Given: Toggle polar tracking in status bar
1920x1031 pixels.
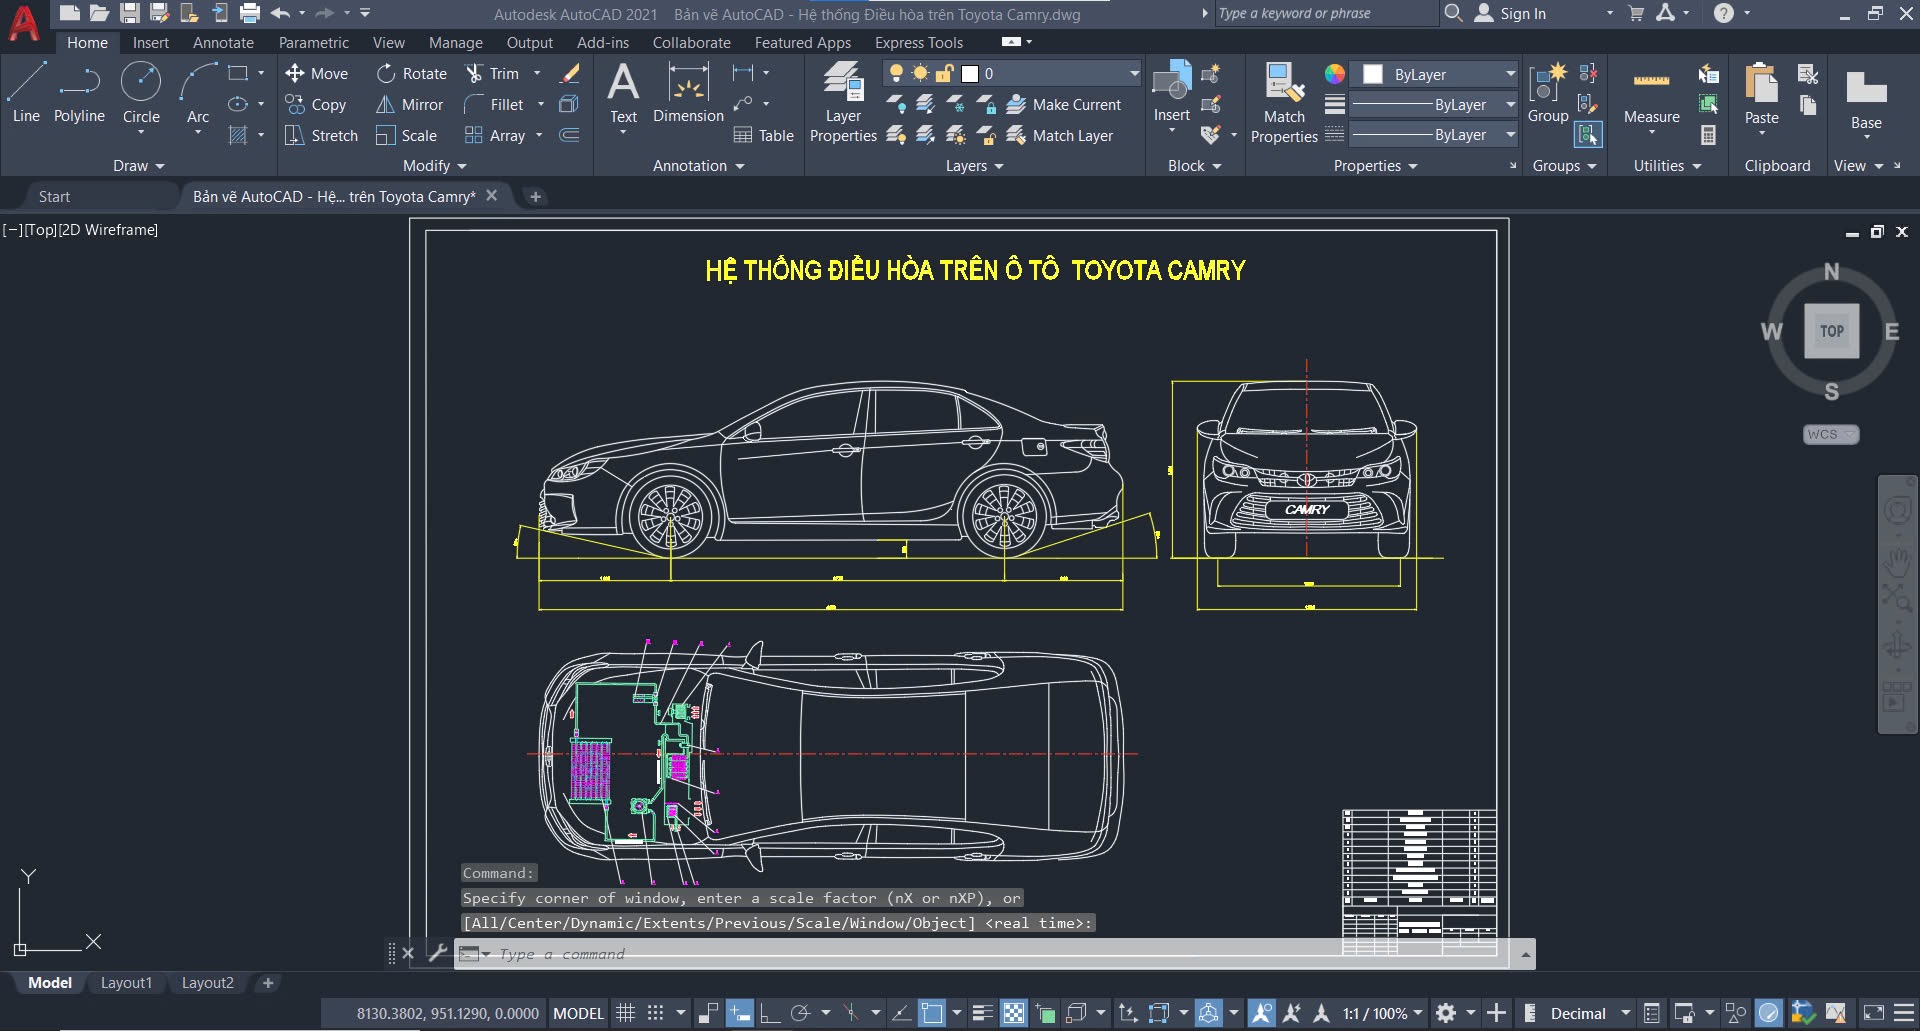Looking at the screenshot, I should 800,1013.
